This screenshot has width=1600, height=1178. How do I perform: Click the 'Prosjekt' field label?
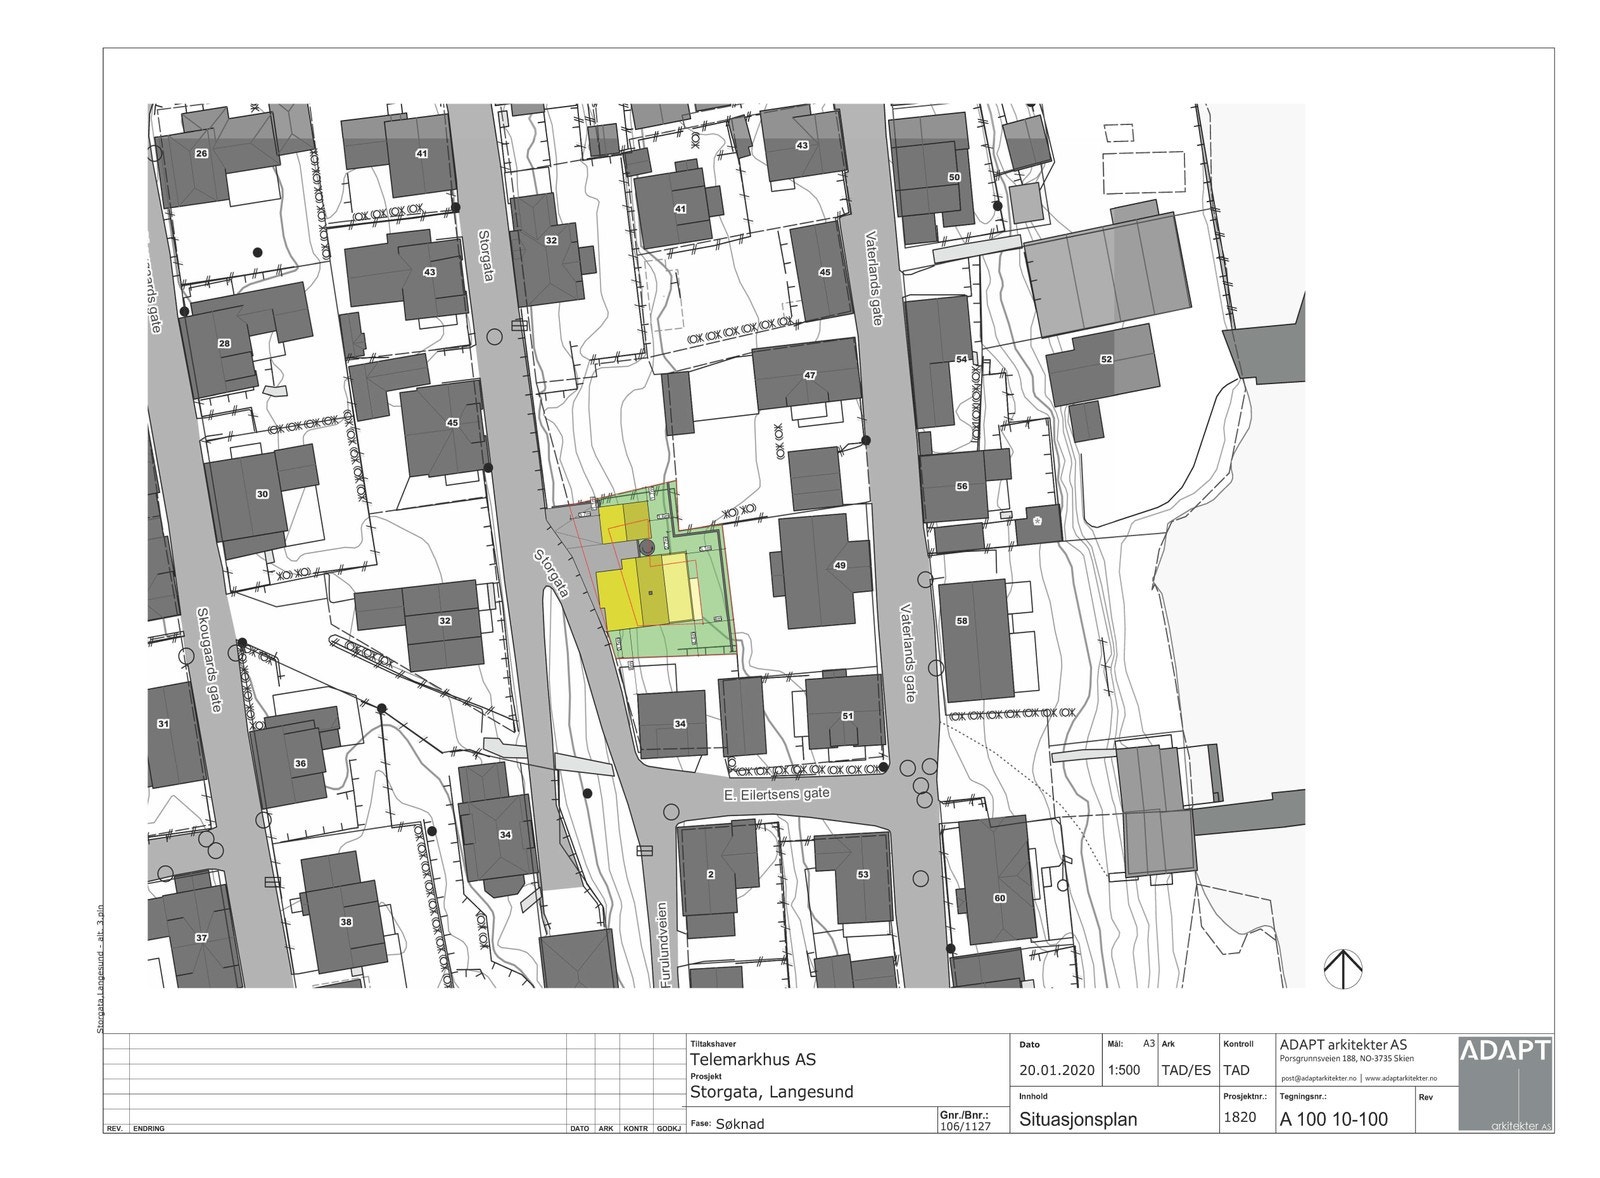(706, 1077)
